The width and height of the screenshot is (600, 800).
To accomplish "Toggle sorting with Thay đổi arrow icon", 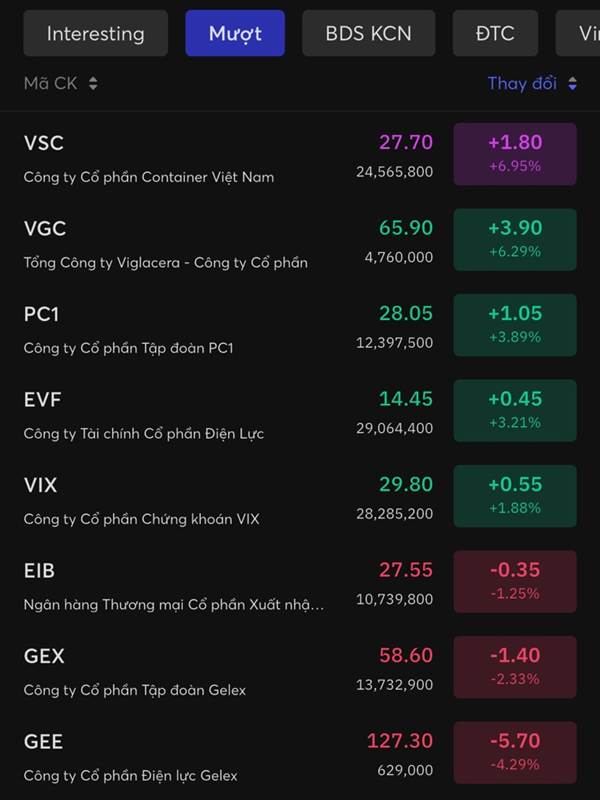I will pos(572,83).
